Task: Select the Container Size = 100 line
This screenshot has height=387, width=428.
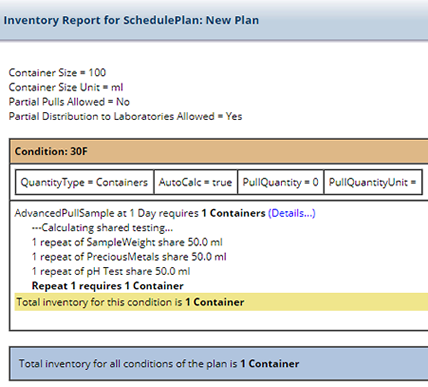Action: pos(57,73)
